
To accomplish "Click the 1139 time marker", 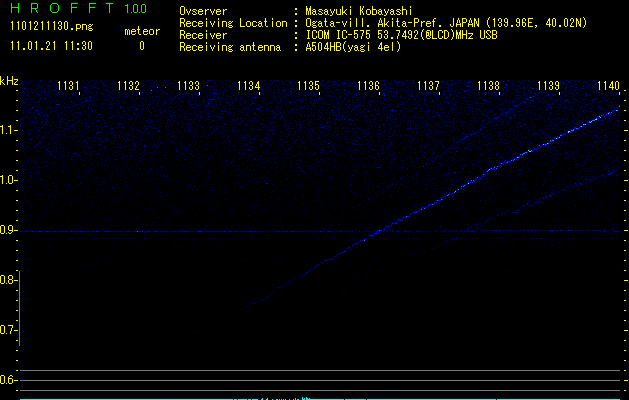I will tap(548, 86).
